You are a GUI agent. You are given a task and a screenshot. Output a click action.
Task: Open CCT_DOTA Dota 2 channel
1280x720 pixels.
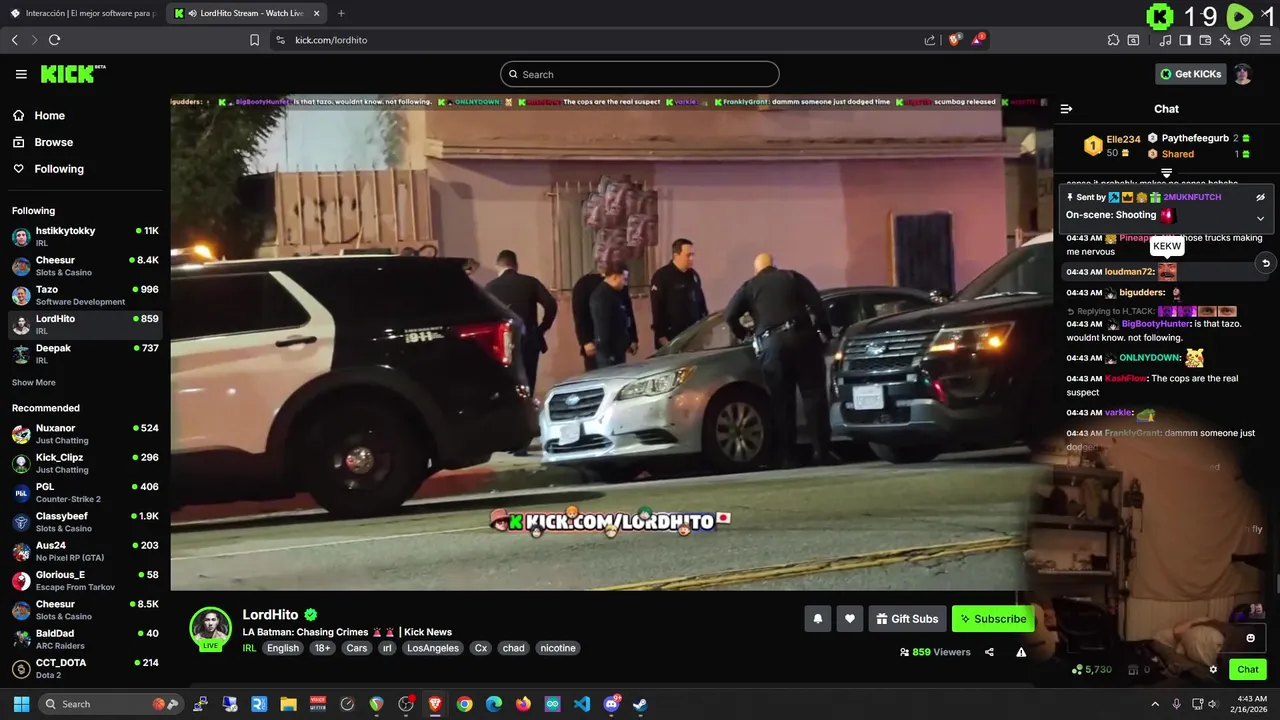coord(85,668)
